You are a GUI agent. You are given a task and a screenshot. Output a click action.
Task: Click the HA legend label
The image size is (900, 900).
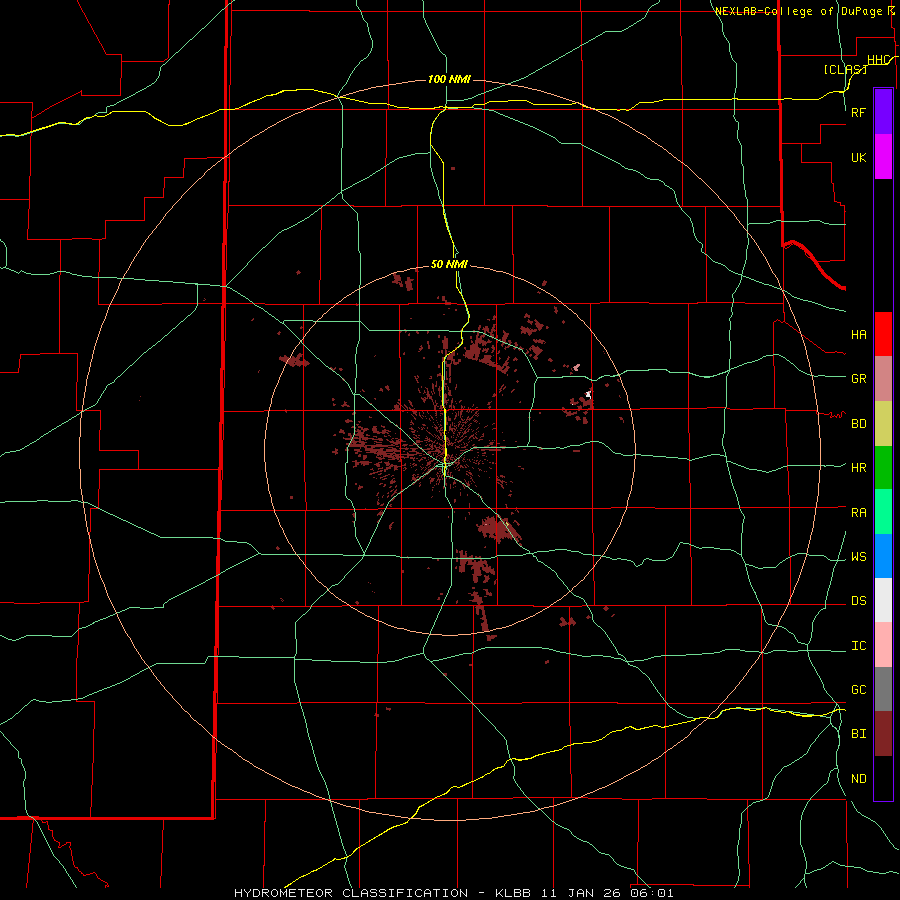click(859, 335)
